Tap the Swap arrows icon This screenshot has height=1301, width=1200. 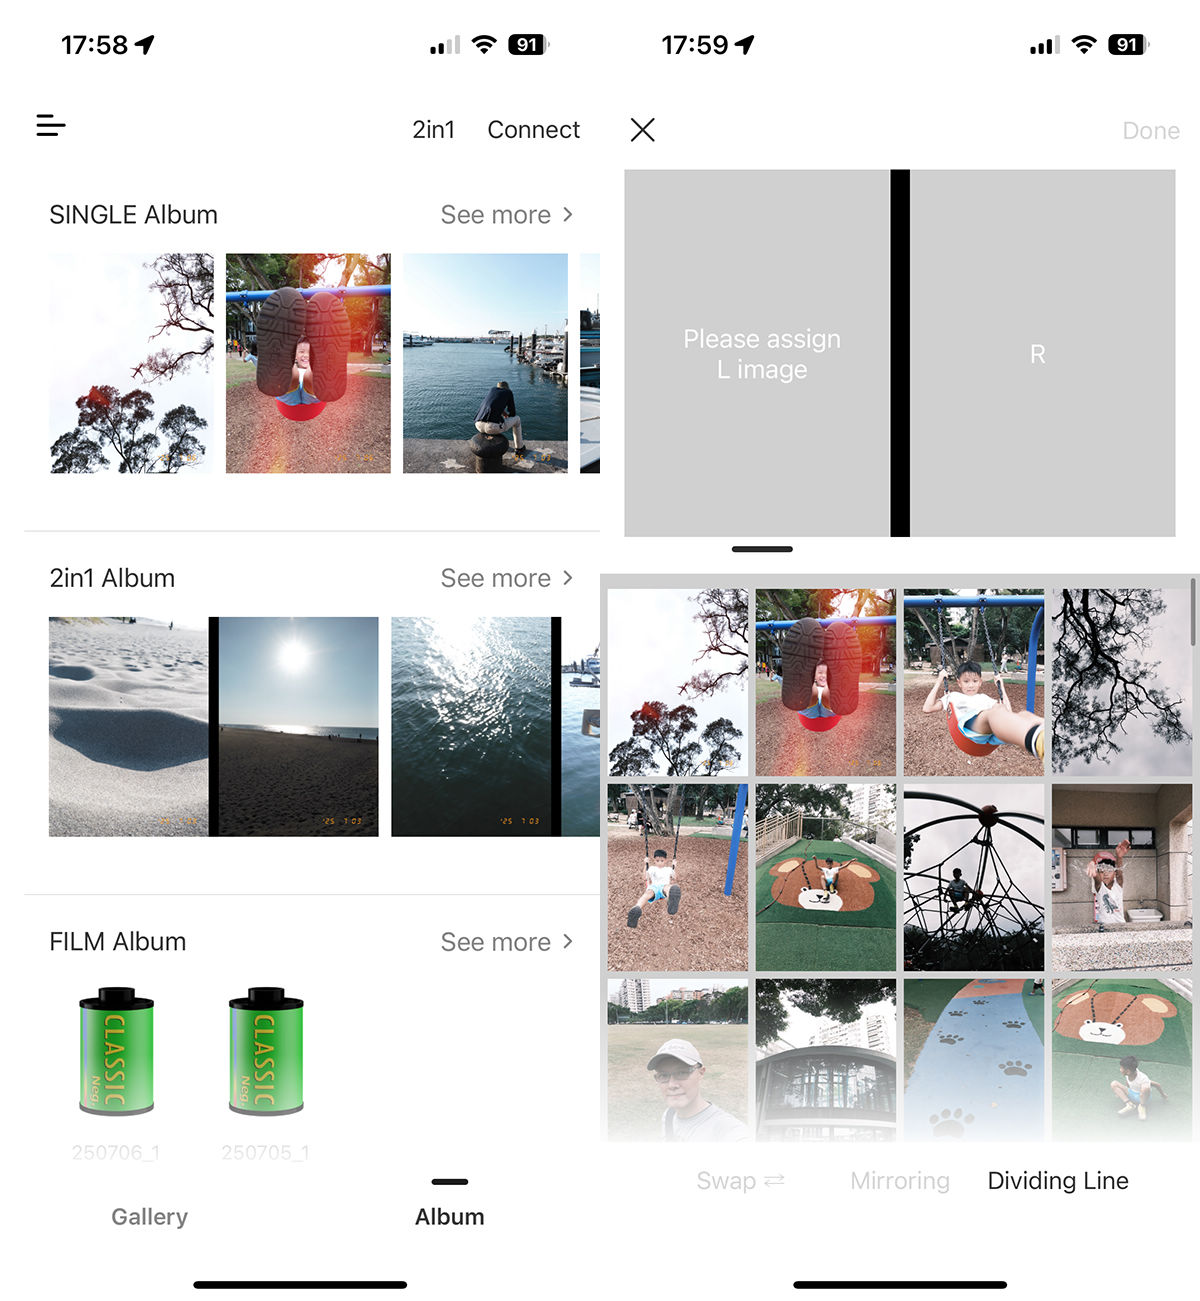click(x=774, y=1181)
